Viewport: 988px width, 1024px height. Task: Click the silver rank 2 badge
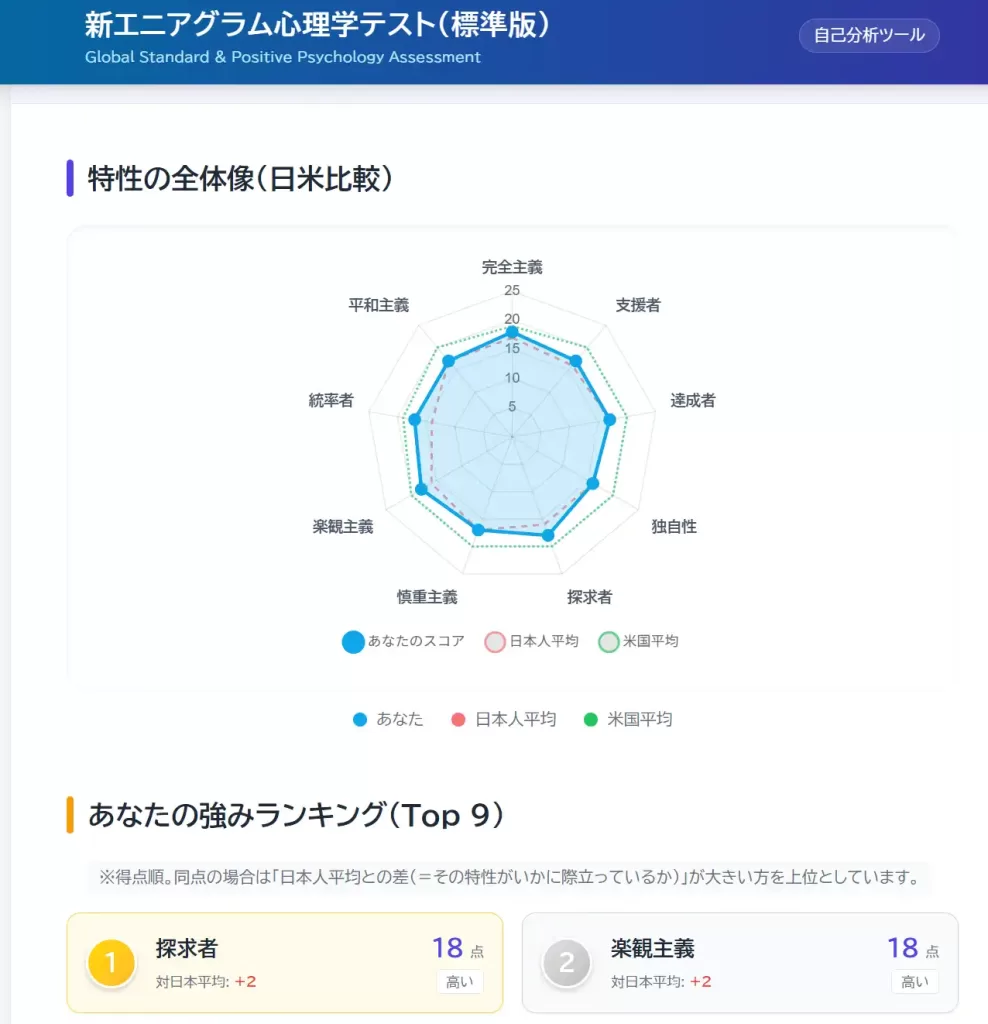567,963
